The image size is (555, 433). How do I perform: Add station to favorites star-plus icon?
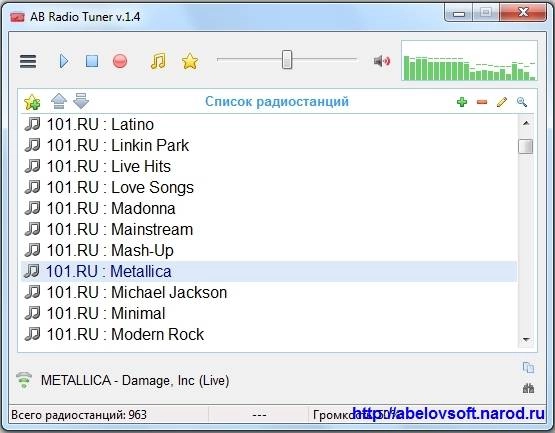click(x=32, y=102)
